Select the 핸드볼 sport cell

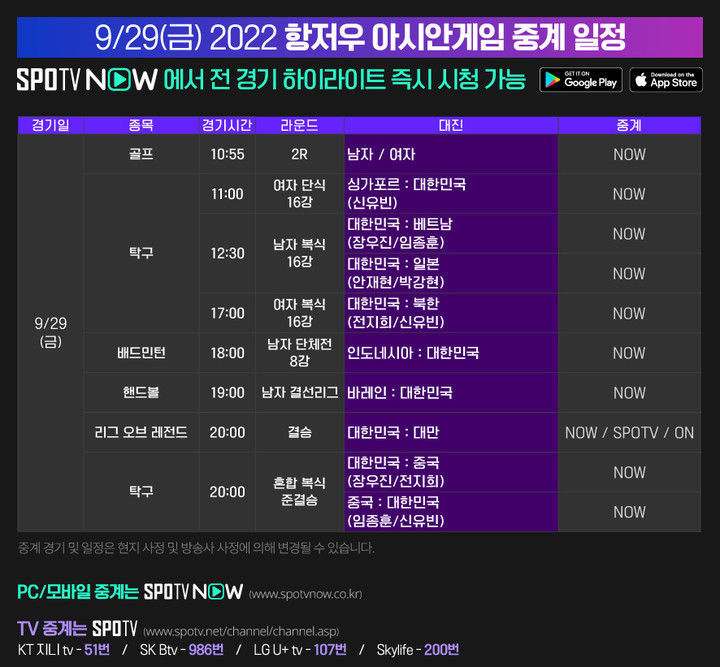[x=141, y=392]
